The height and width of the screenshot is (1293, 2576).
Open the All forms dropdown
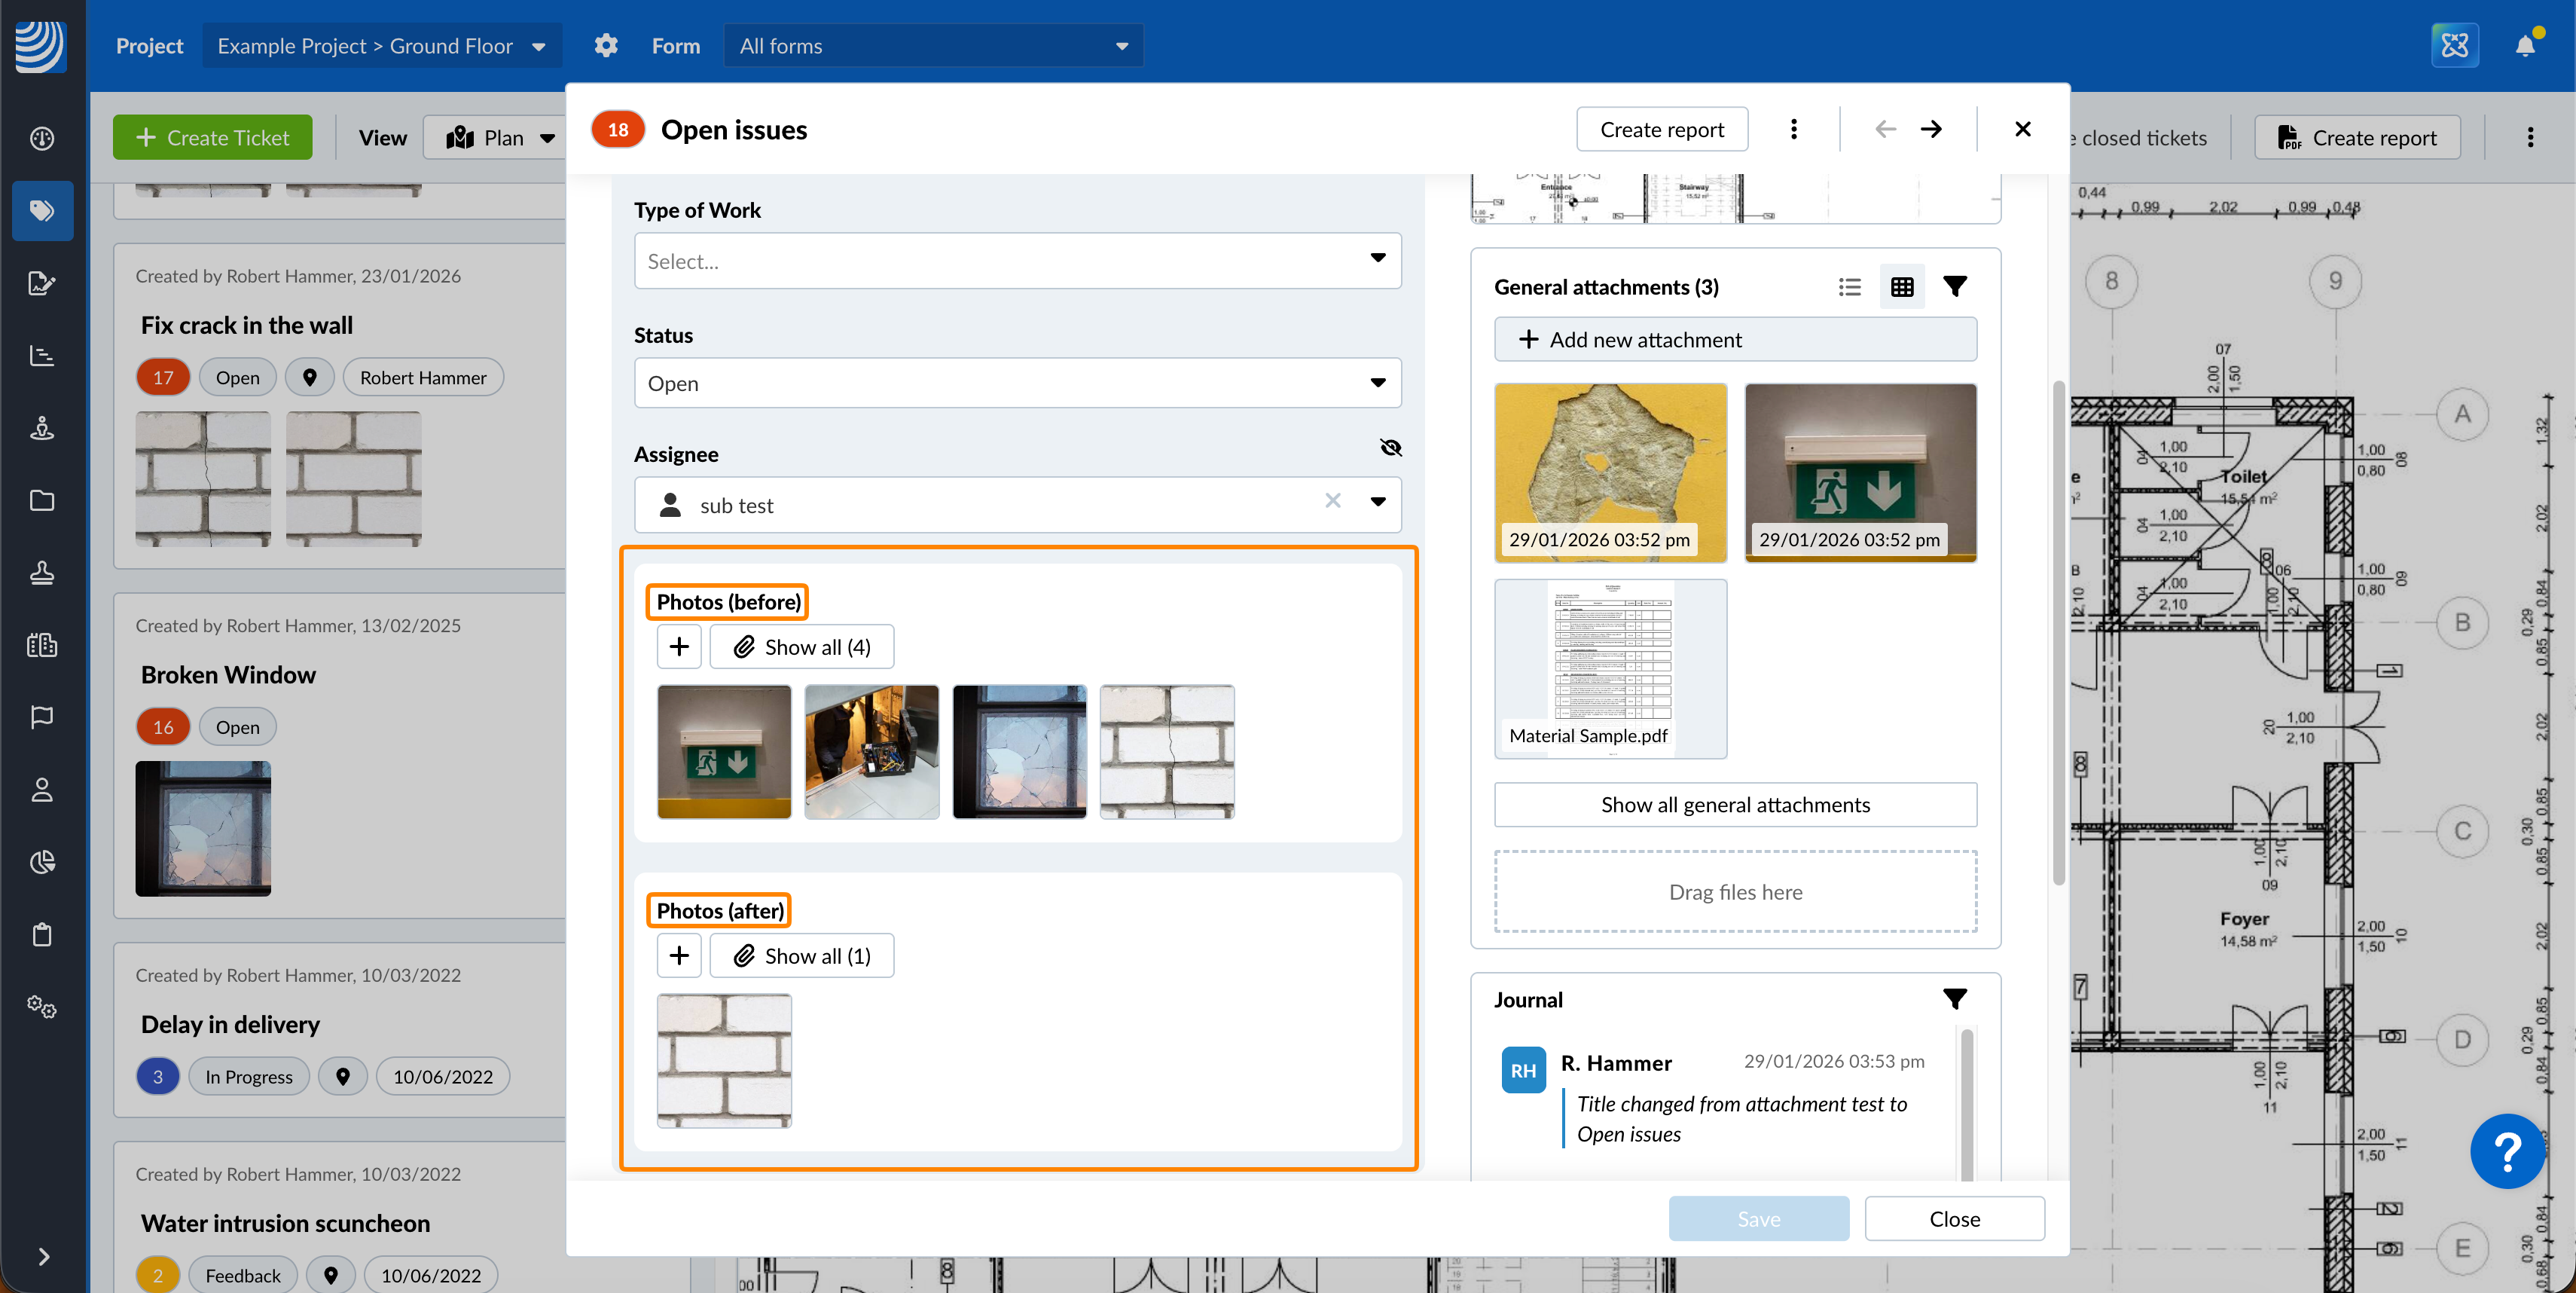tap(932, 46)
